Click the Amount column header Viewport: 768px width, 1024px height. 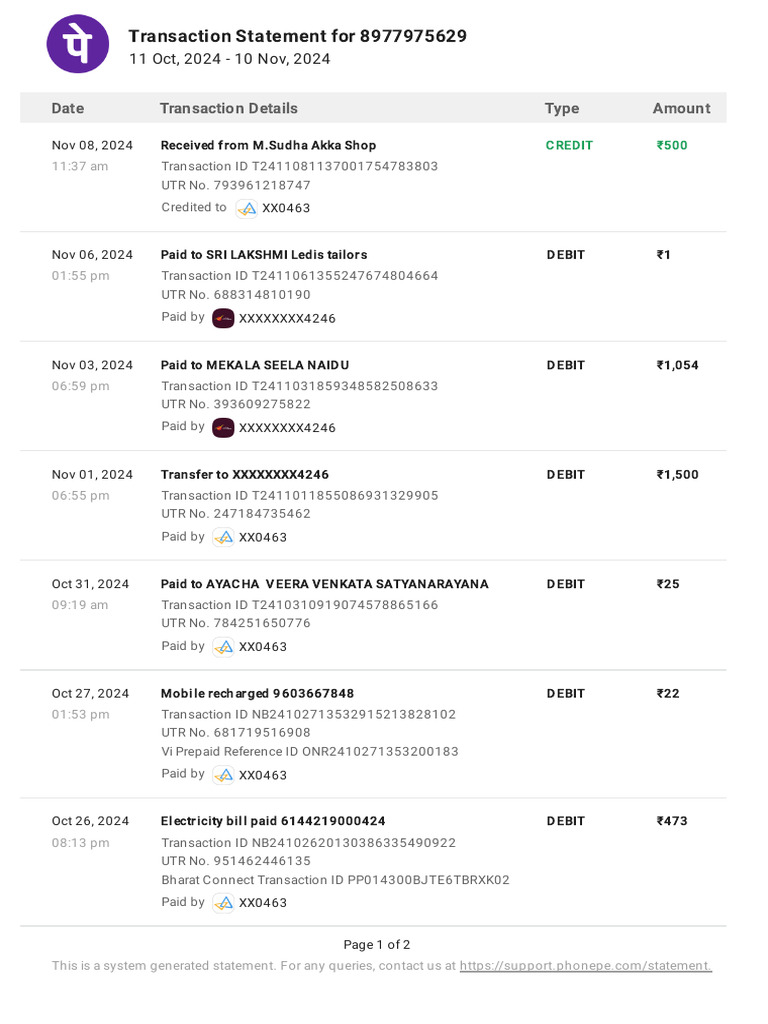coord(681,108)
